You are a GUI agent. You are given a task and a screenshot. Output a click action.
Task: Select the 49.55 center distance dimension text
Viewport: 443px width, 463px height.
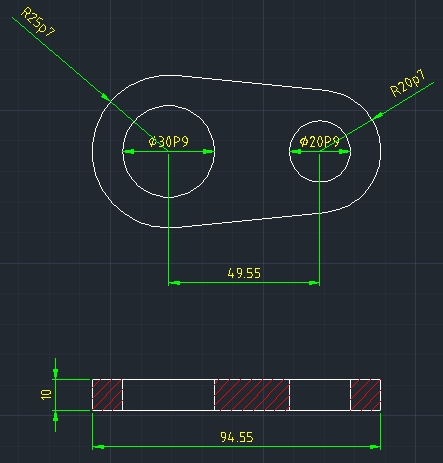pos(244,273)
